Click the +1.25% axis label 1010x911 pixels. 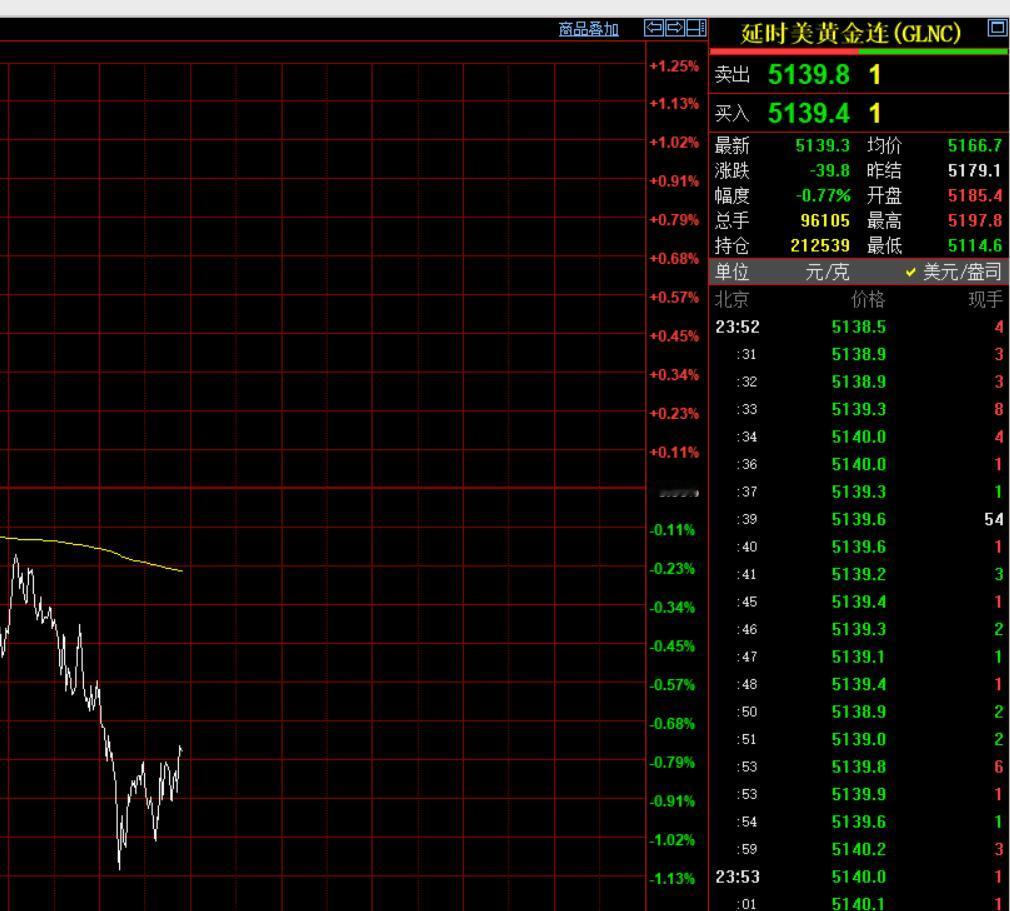[x=674, y=66]
